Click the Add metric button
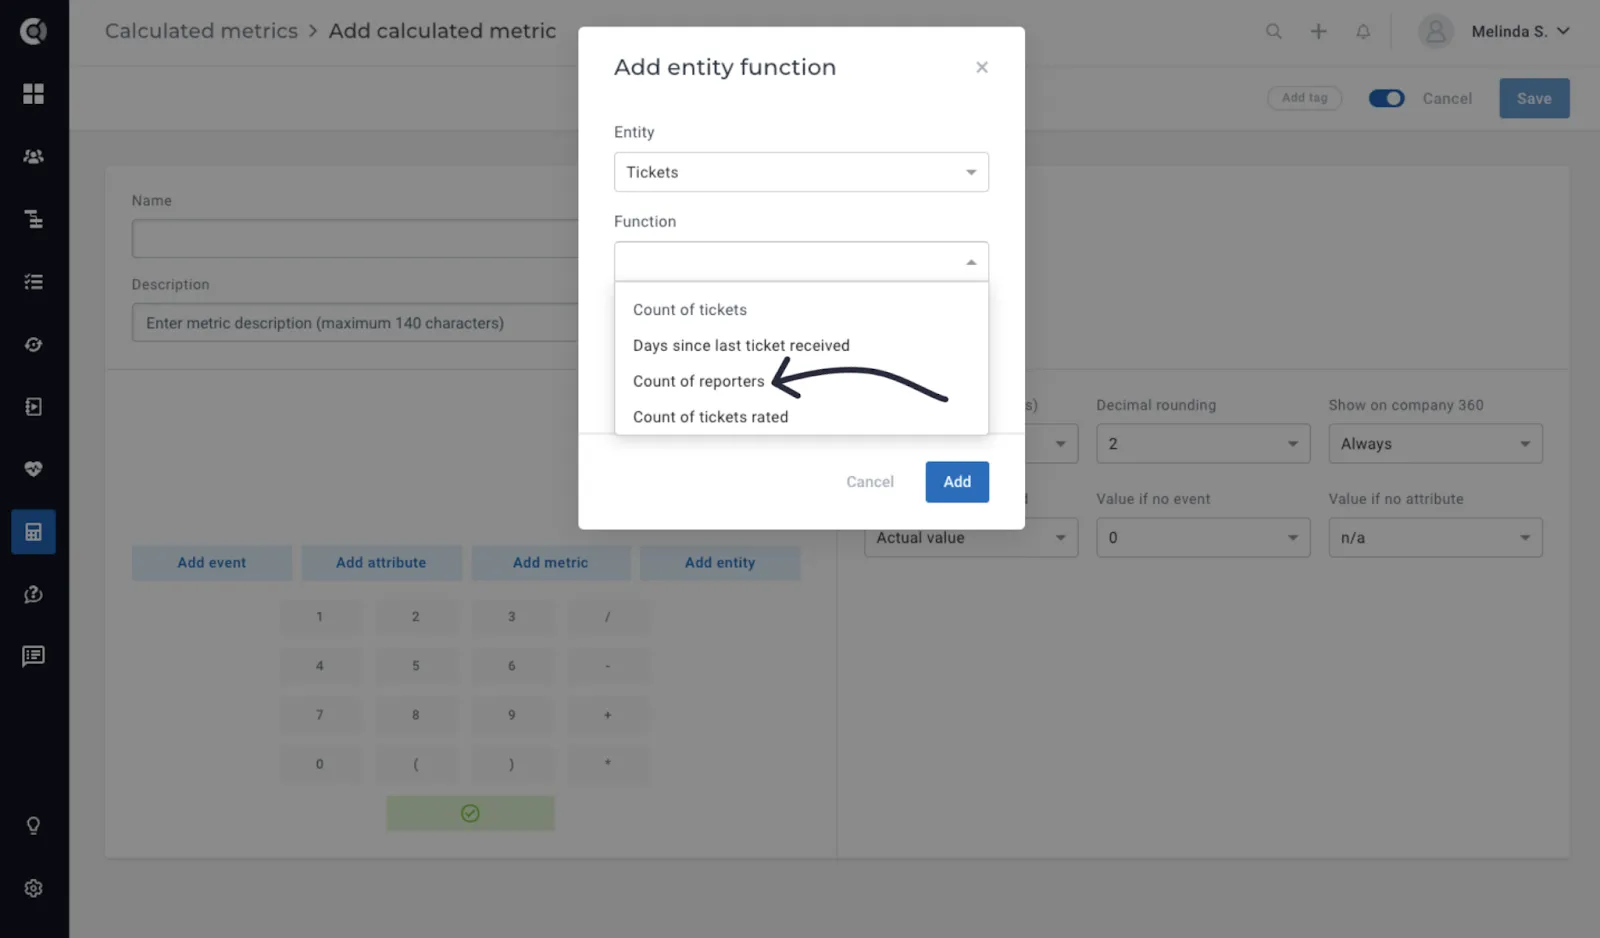 pyautogui.click(x=550, y=563)
